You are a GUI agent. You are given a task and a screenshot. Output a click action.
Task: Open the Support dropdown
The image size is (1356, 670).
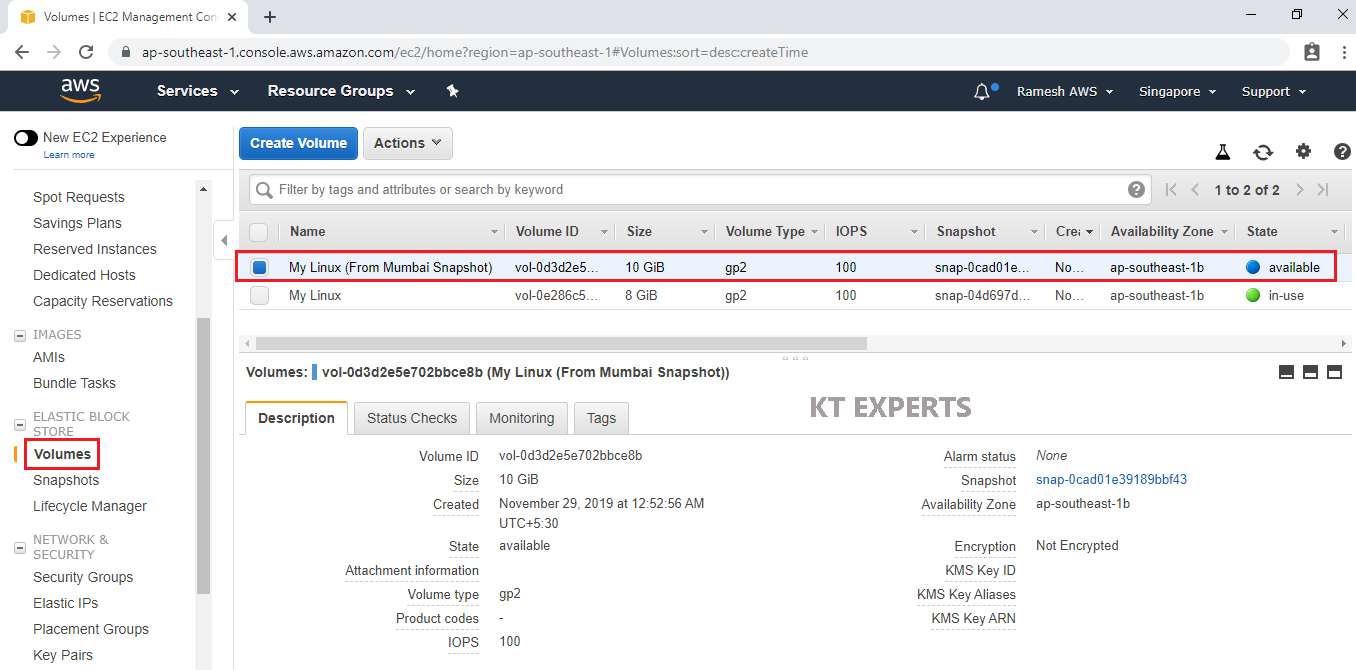point(1274,91)
